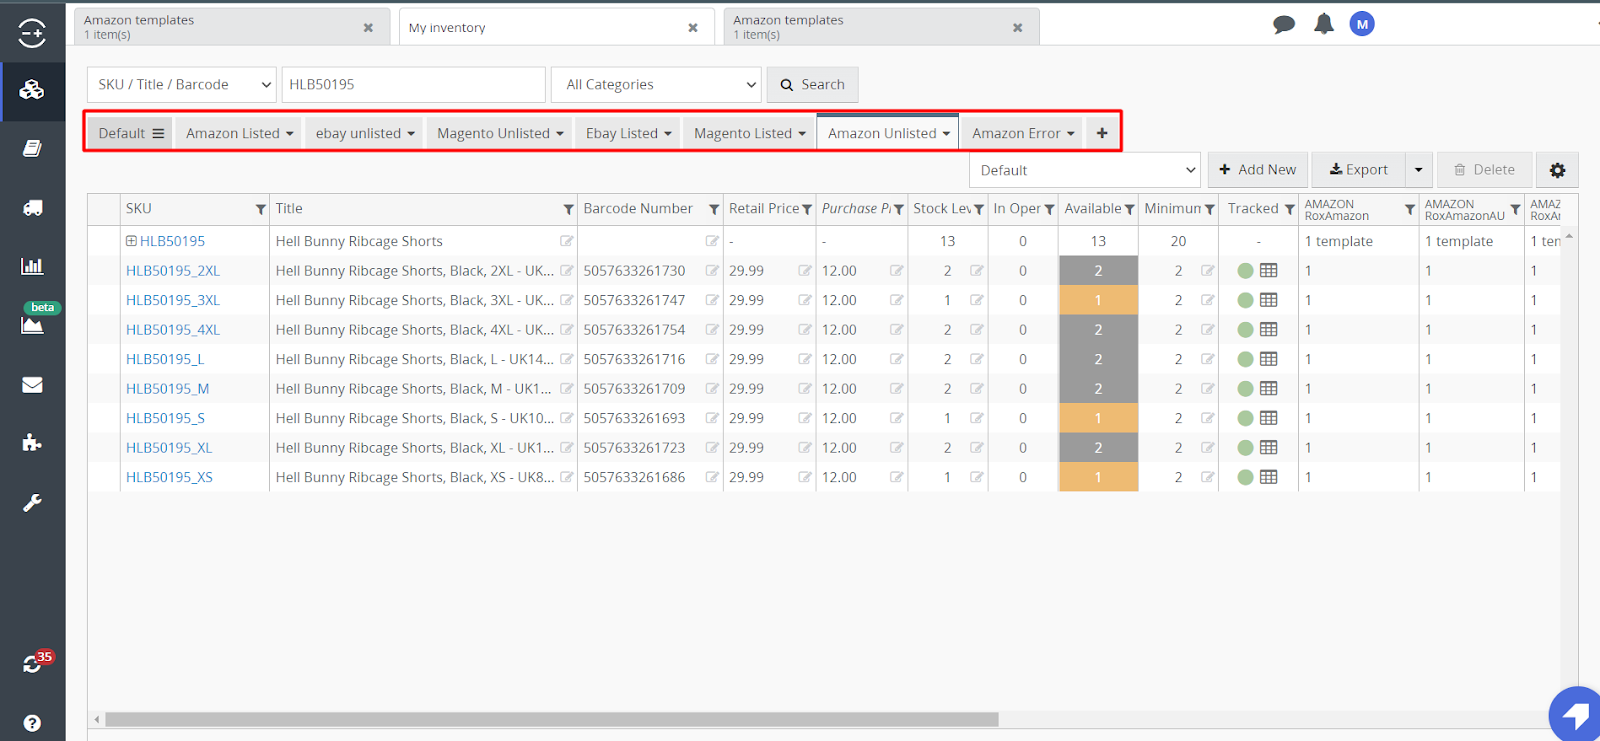Edit minimum level of HLB50195_XS row
Screen dimensions: 1600x741
(x=1208, y=477)
